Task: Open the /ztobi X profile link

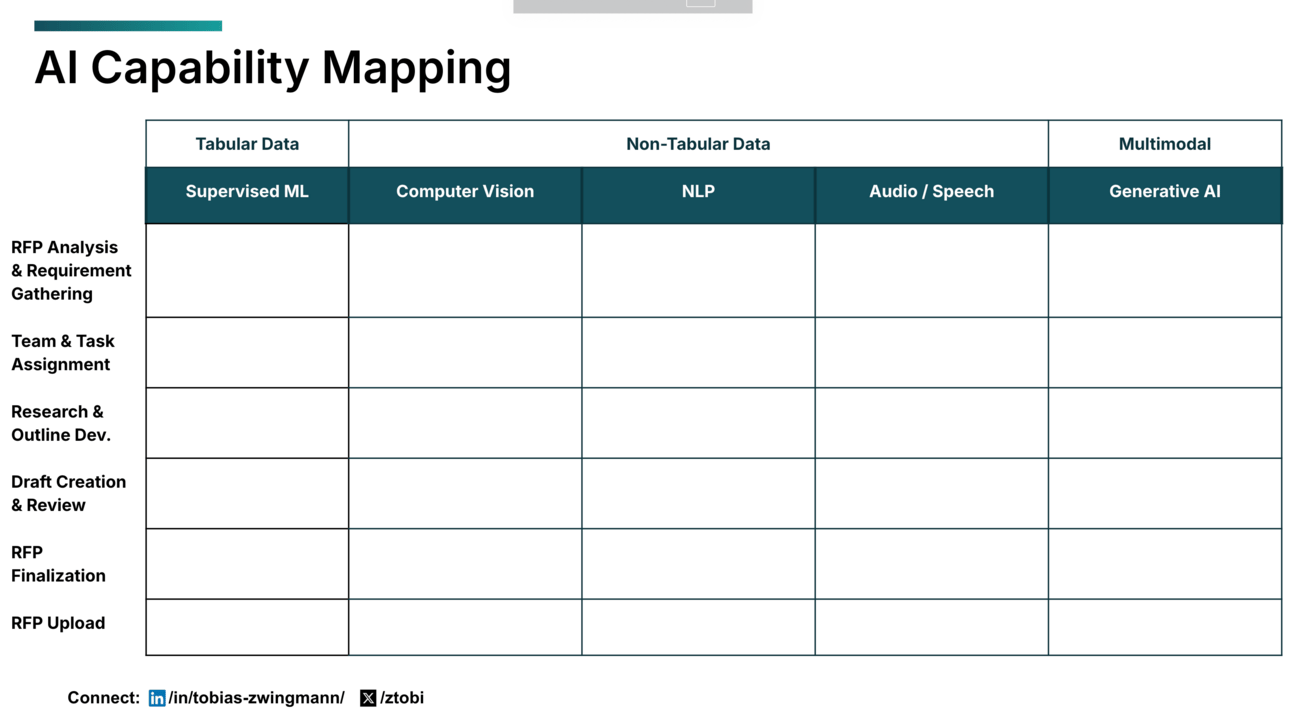Action: coord(402,698)
